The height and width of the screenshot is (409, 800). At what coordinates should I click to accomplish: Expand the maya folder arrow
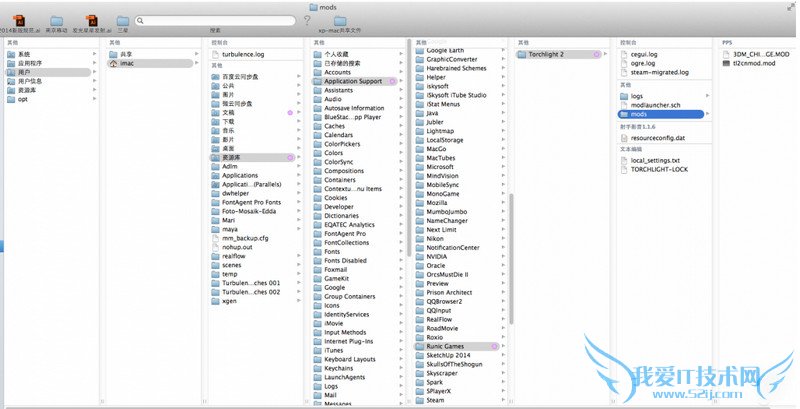pyautogui.click(x=298, y=229)
